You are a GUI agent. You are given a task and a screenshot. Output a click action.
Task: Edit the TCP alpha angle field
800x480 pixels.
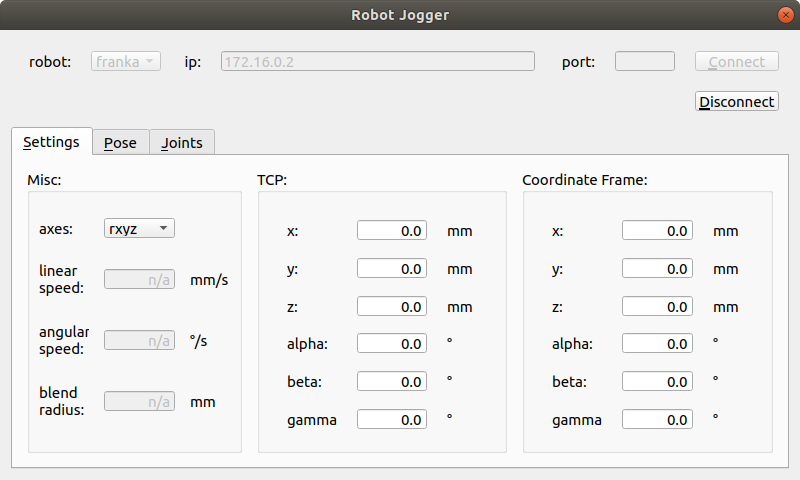pos(392,343)
